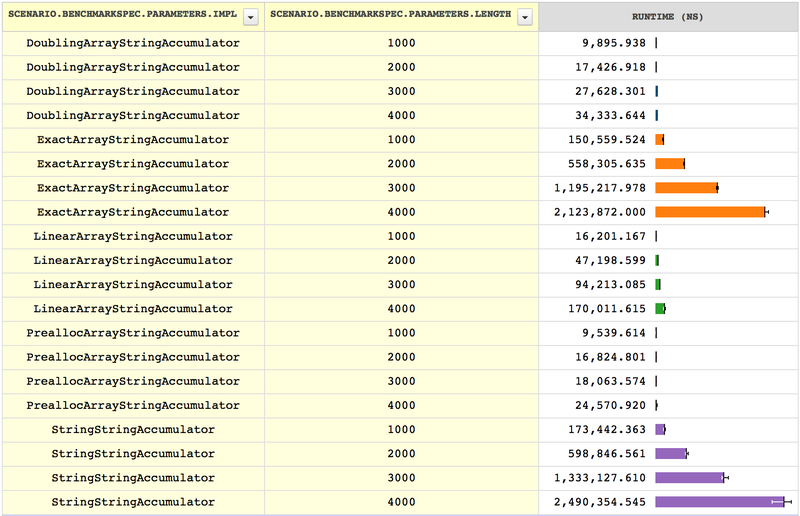Open the IMPL column filter dropdown
The height and width of the screenshot is (516, 800).
click(x=250, y=16)
